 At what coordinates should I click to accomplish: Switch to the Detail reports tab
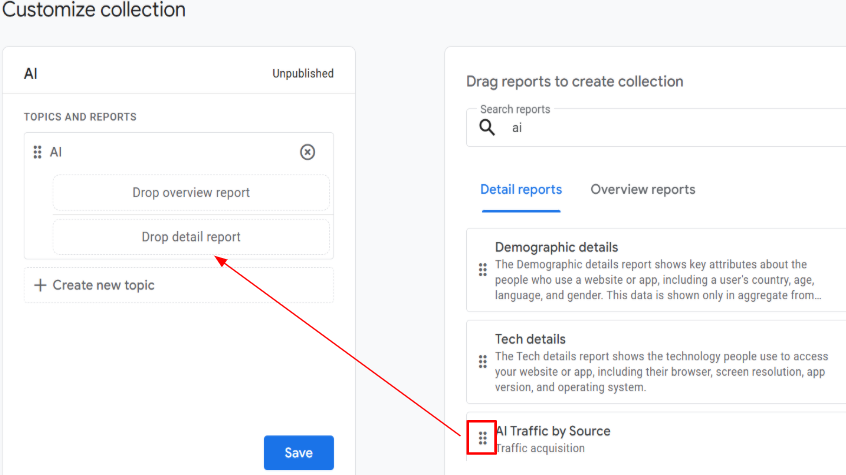[521, 189]
